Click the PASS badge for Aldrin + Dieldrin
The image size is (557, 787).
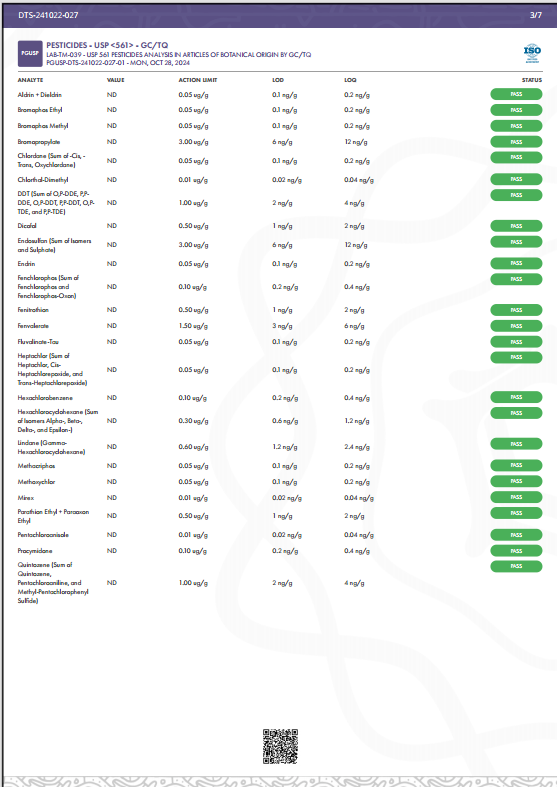516,94
